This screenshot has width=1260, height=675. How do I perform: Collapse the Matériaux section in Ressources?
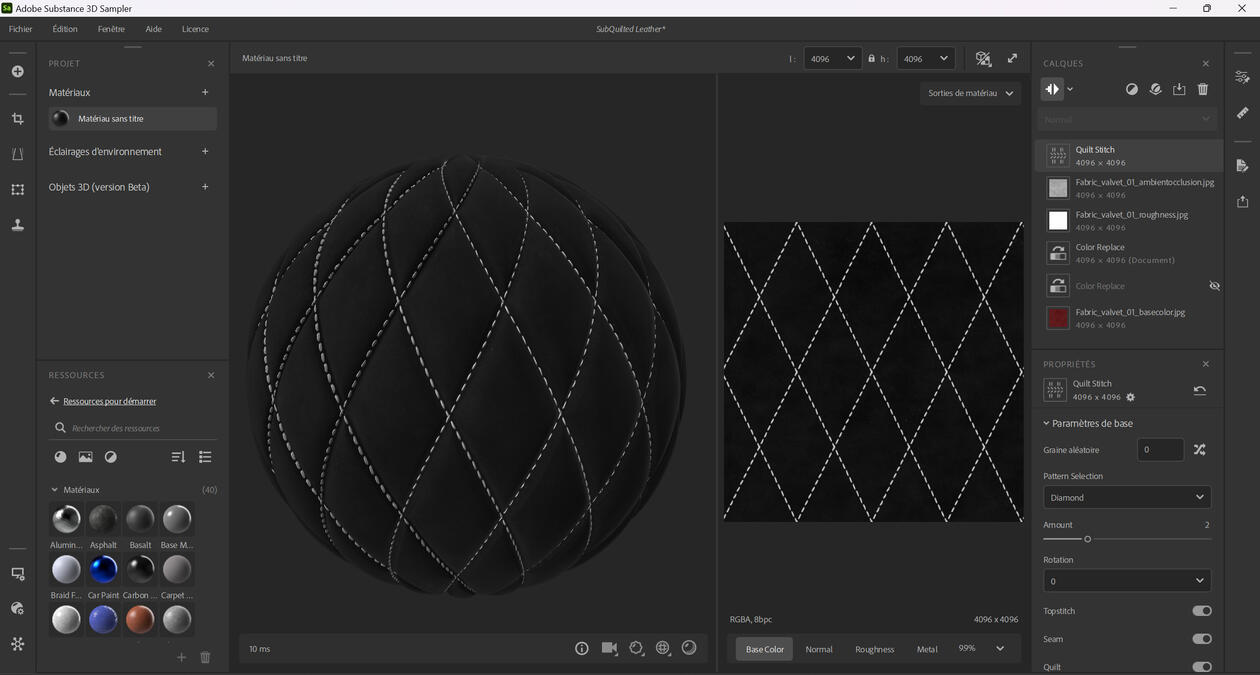point(55,489)
